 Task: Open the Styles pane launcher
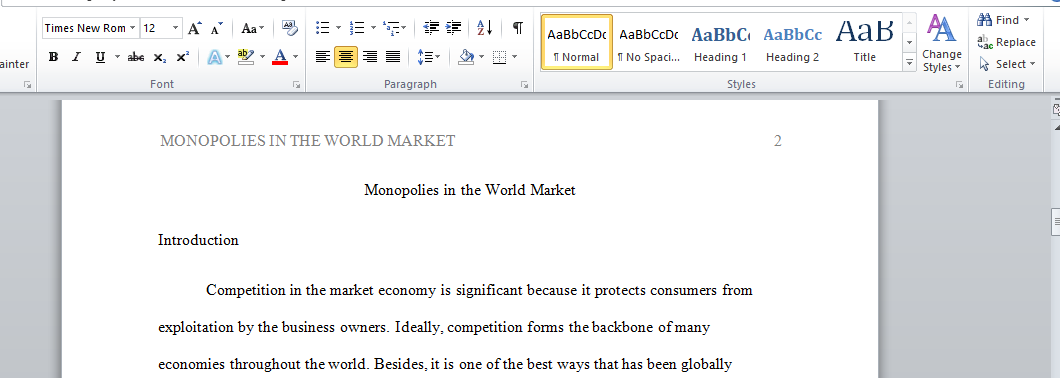coord(959,85)
